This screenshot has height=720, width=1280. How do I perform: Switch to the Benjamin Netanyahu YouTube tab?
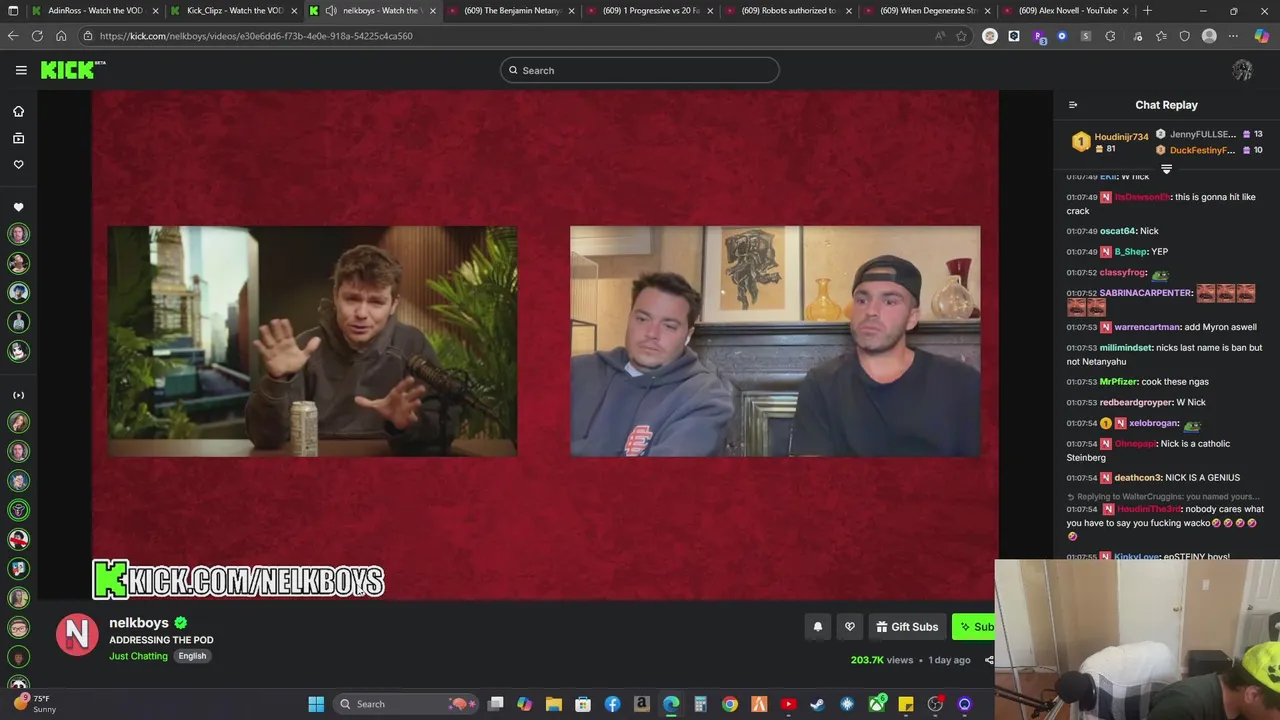512,10
